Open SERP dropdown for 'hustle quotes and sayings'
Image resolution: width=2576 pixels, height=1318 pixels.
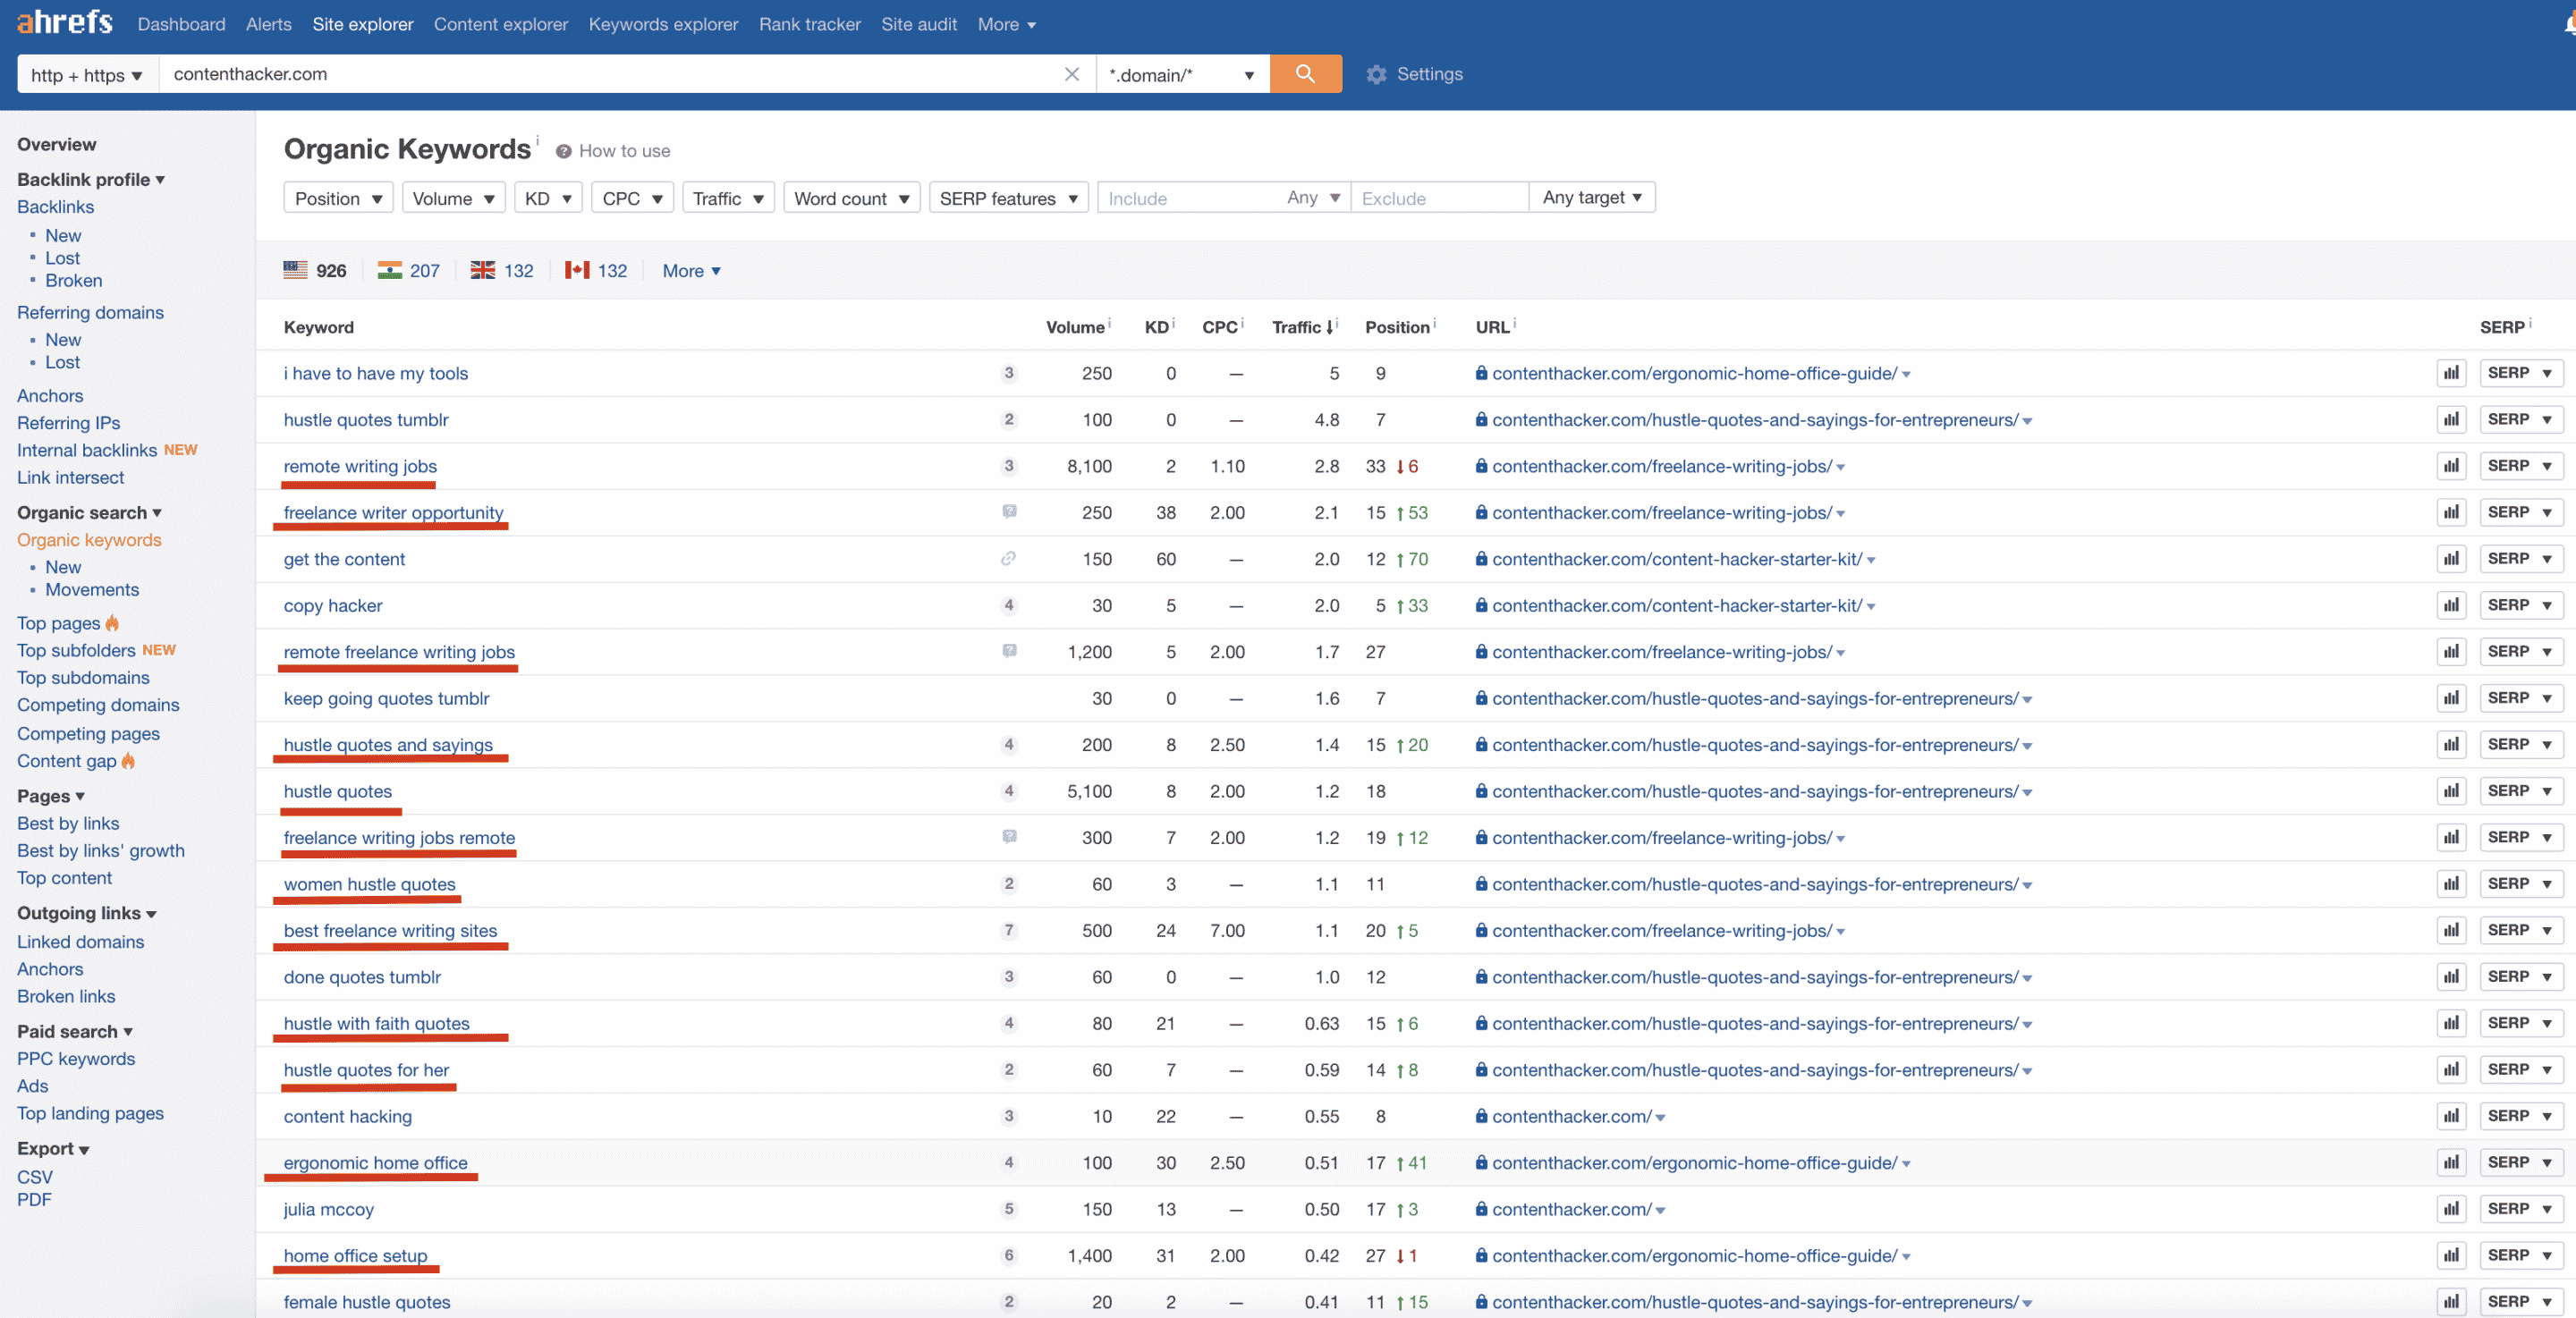(x=2520, y=744)
